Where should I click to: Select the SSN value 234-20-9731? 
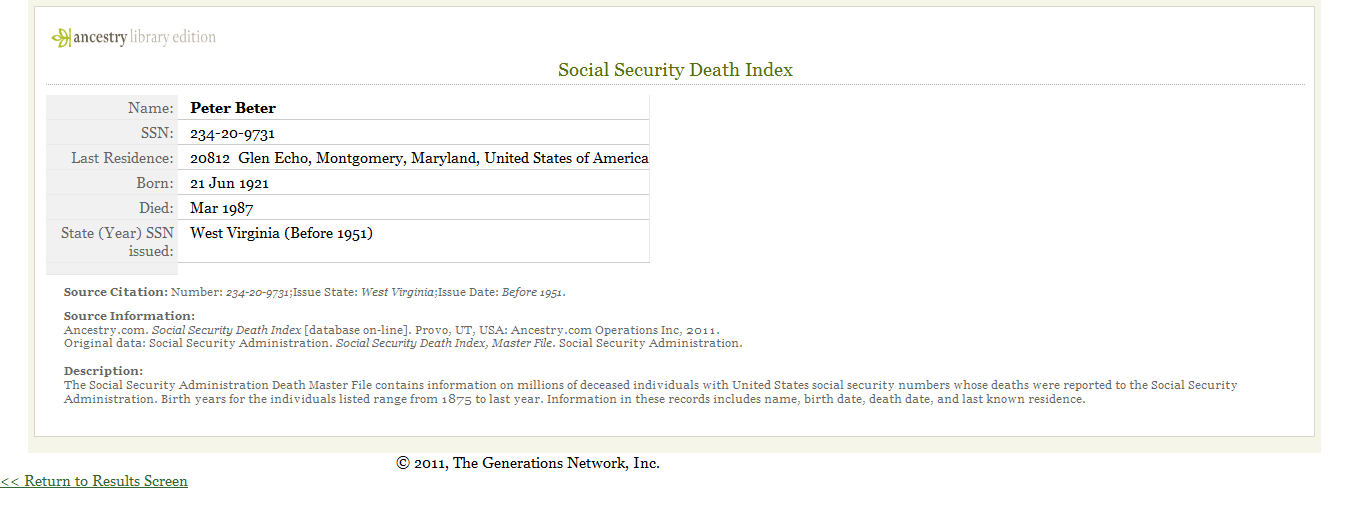(232, 133)
